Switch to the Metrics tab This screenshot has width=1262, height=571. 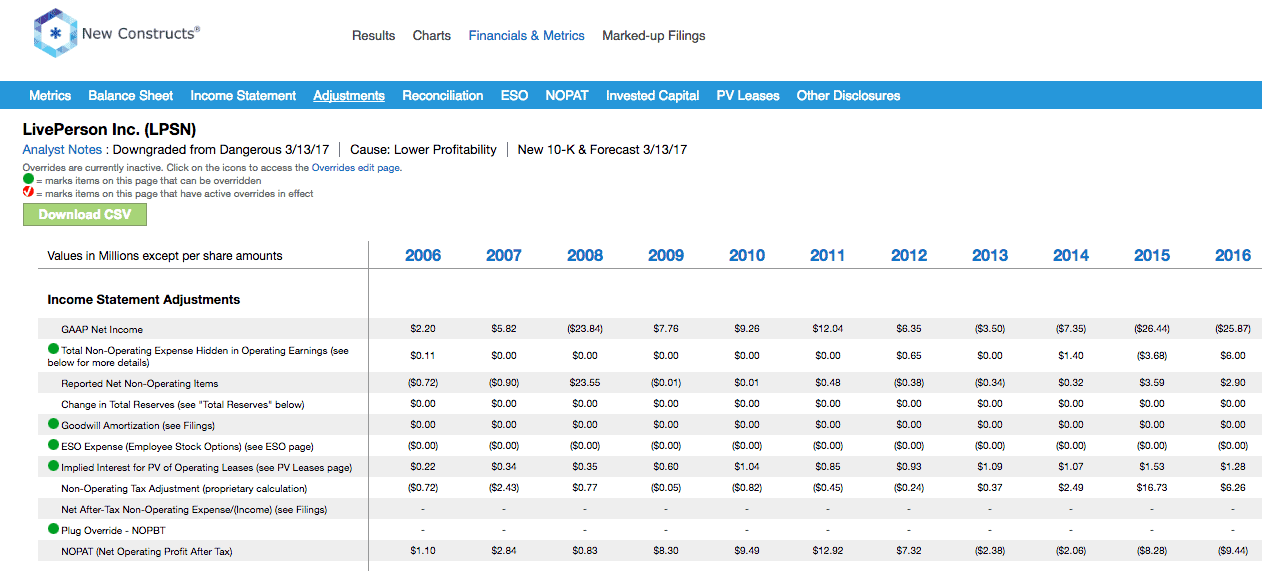(50, 96)
